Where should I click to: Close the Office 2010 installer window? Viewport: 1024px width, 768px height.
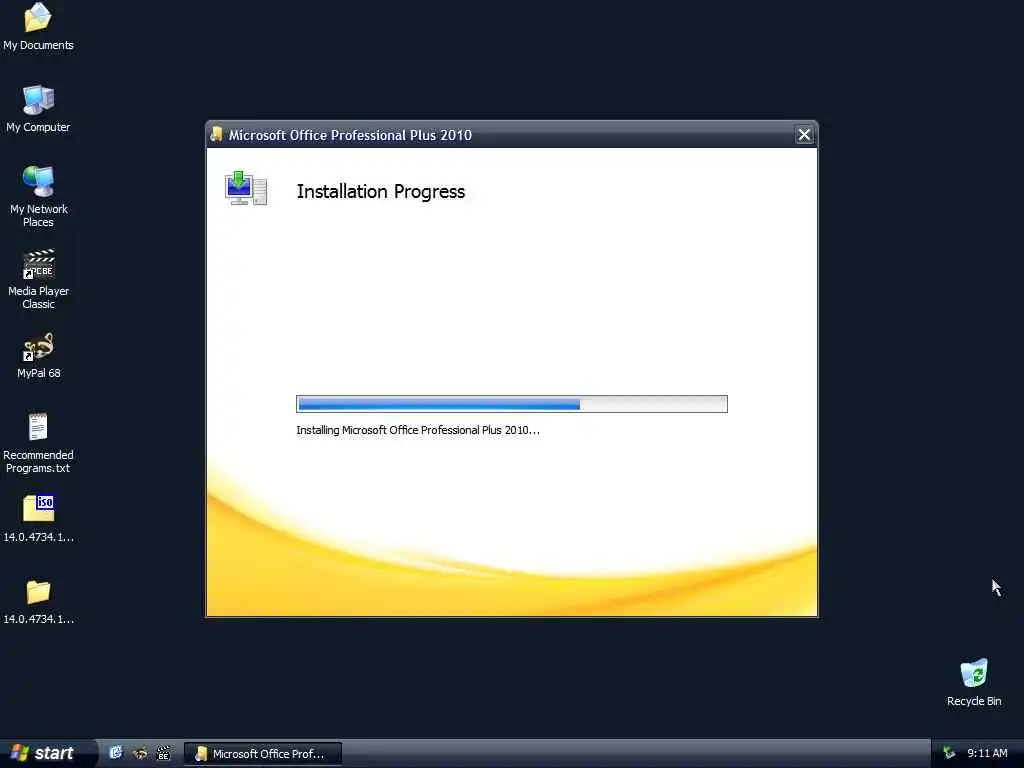(804, 135)
